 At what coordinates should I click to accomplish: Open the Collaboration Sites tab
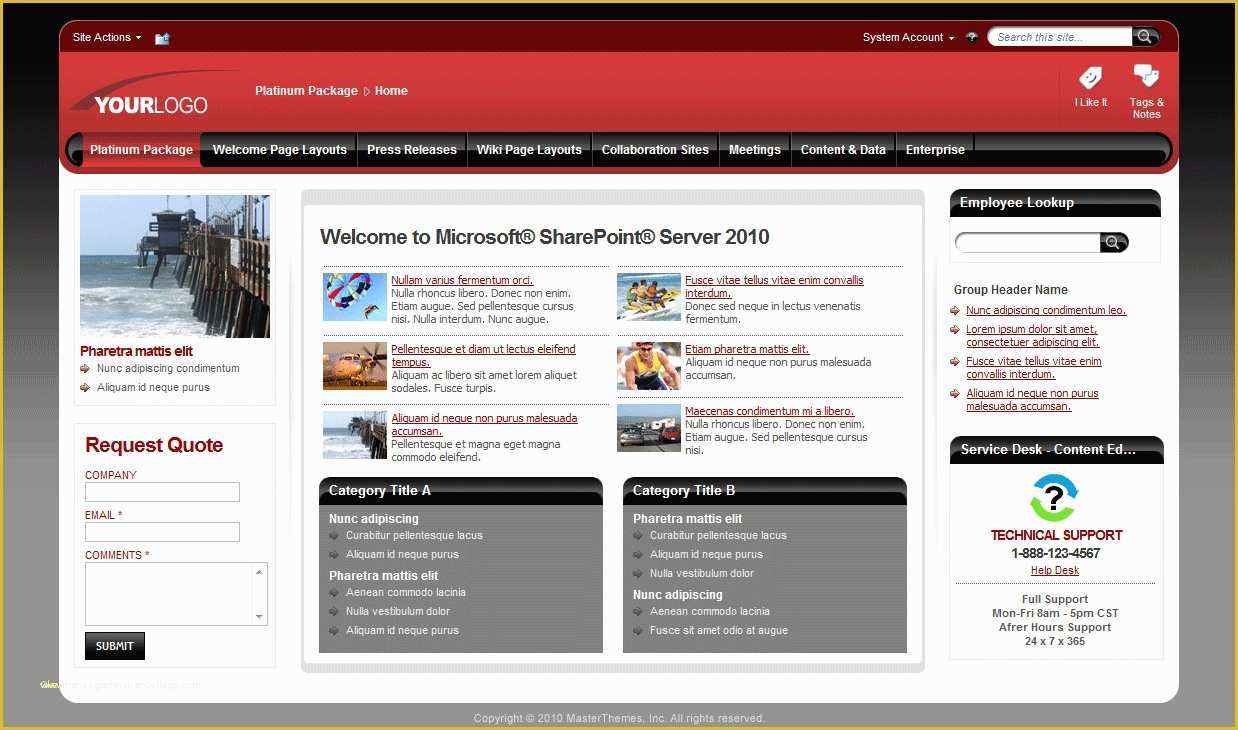coord(655,150)
